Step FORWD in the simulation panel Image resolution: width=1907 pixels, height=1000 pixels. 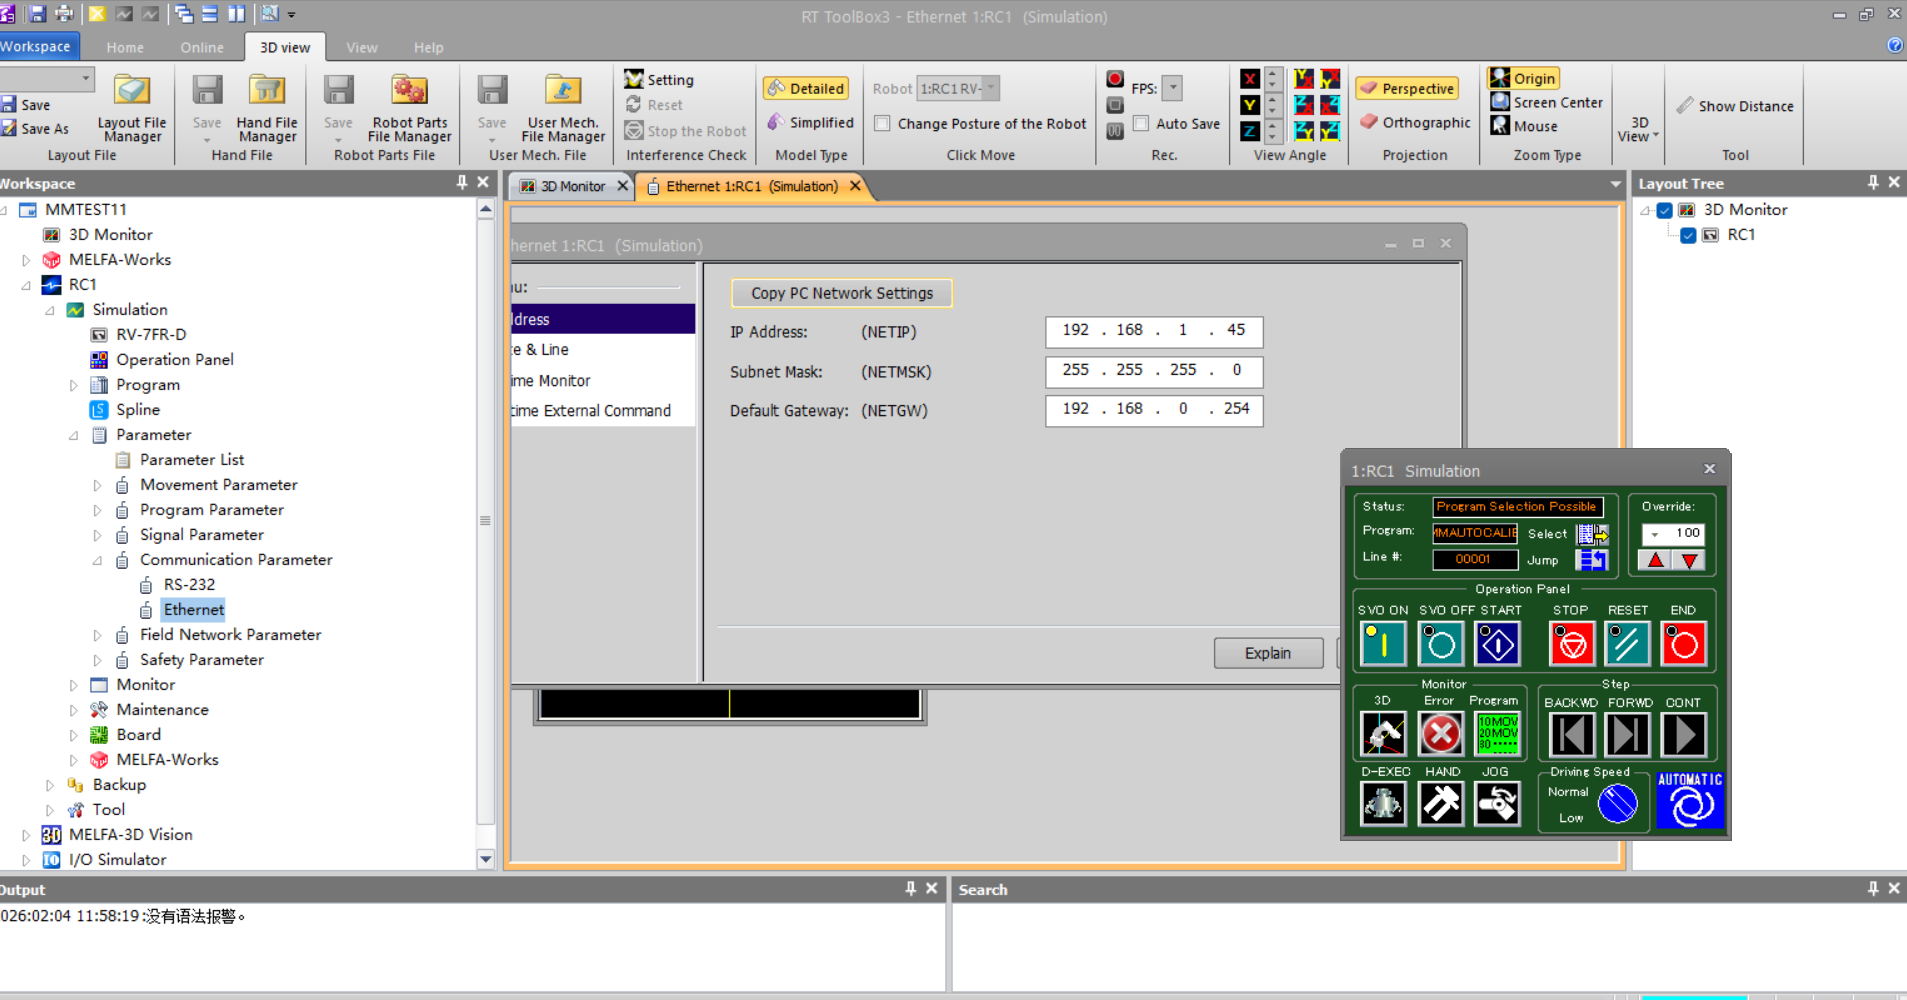pyautogui.click(x=1627, y=735)
